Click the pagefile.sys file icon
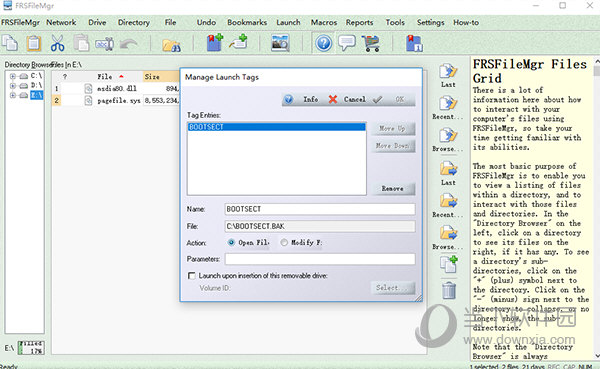 tap(88, 101)
